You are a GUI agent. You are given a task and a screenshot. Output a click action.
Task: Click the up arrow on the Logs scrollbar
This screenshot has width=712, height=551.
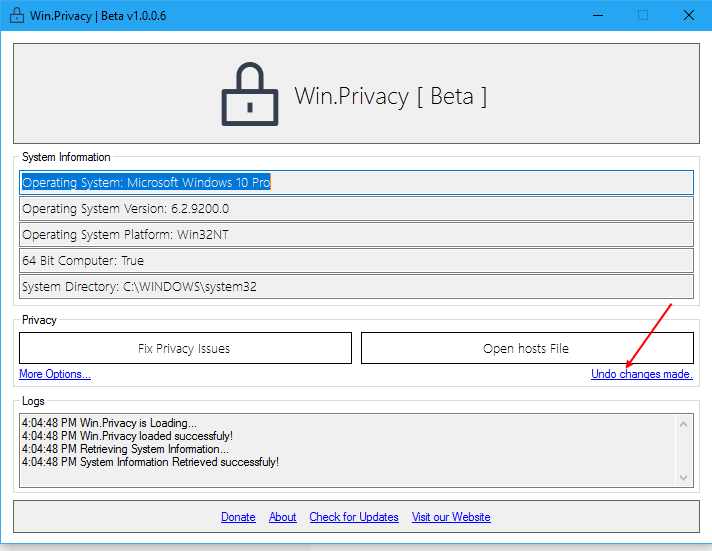coord(683,424)
